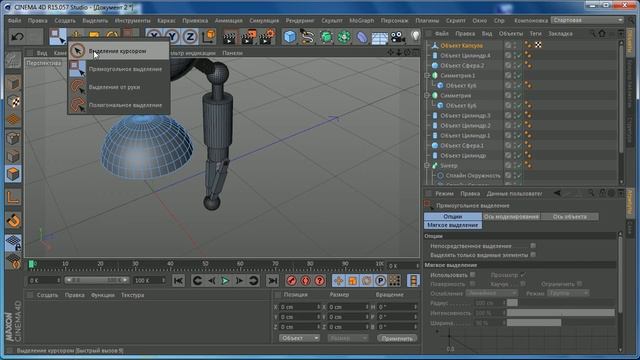
Task: Check Выделять только видимые элементы
Action: click(533, 255)
